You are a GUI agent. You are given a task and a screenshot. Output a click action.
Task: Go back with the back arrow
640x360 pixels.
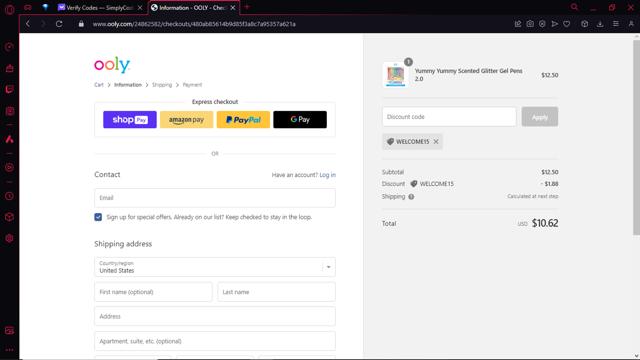pyautogui.click(x=28, y=24)
